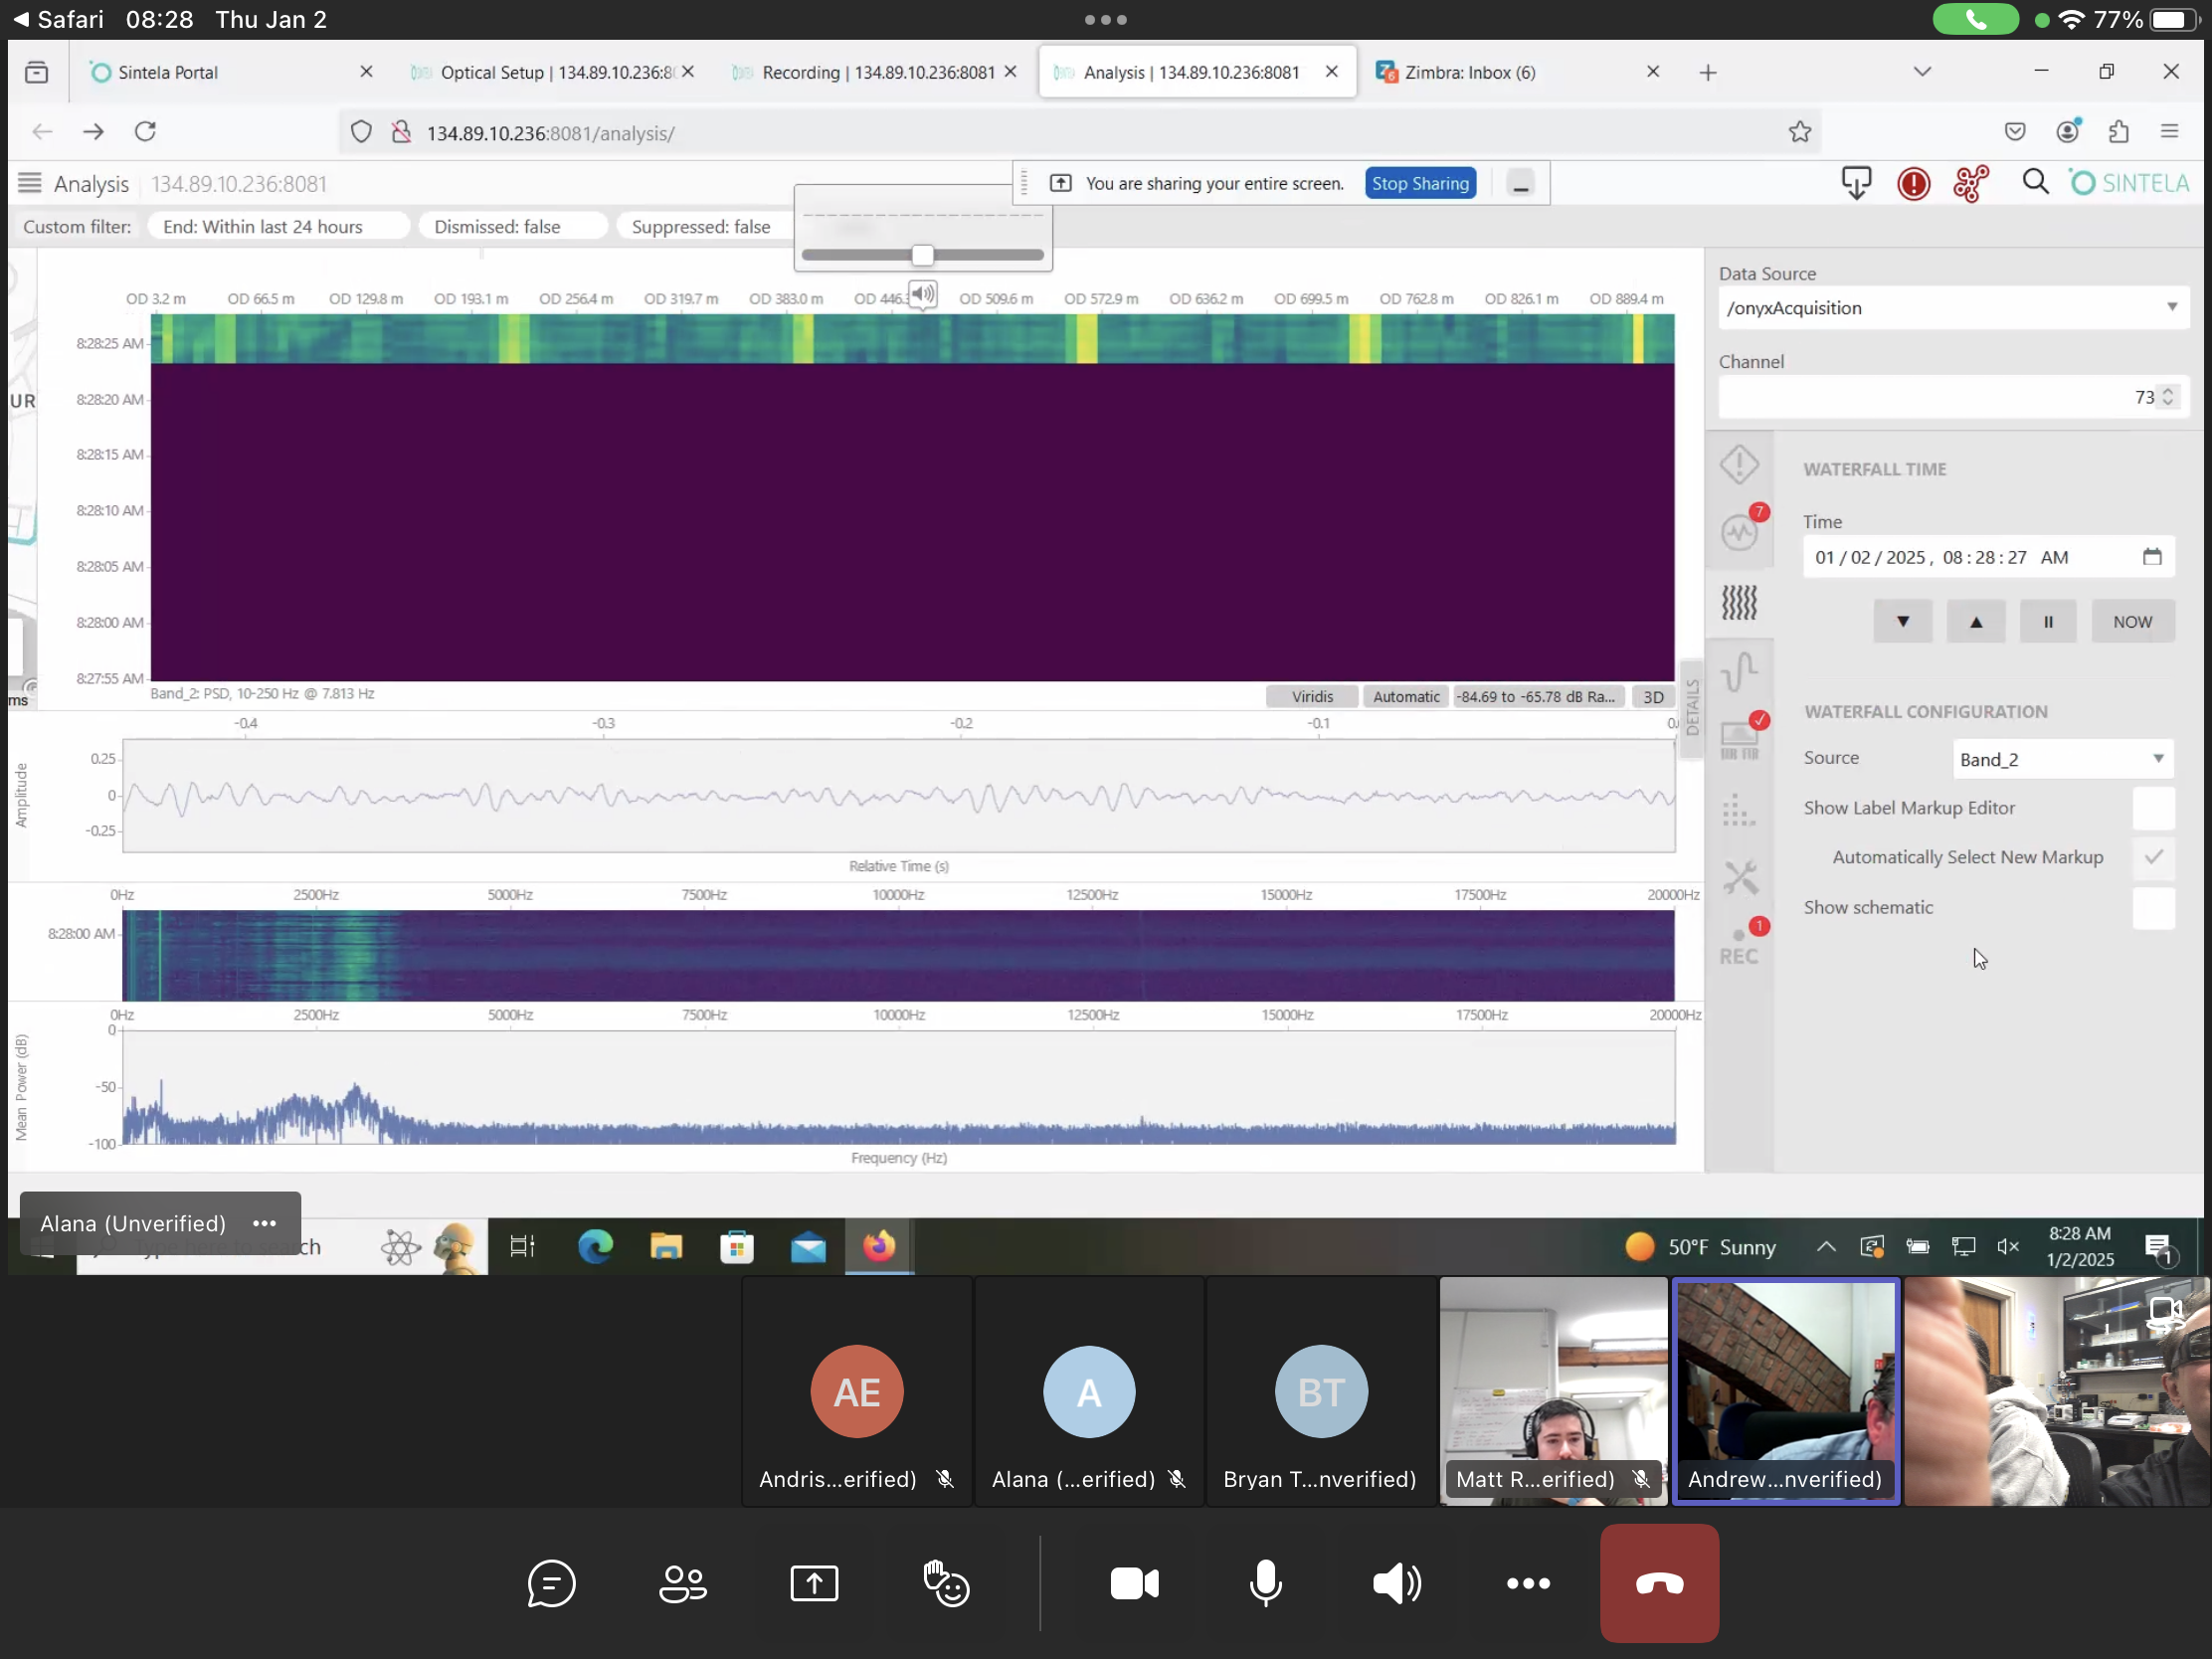This screenshot has height=1659, width=2212.
Task: Toggle Automatically Select New Markup checkbox
Action: click(x=2153, y=857)
